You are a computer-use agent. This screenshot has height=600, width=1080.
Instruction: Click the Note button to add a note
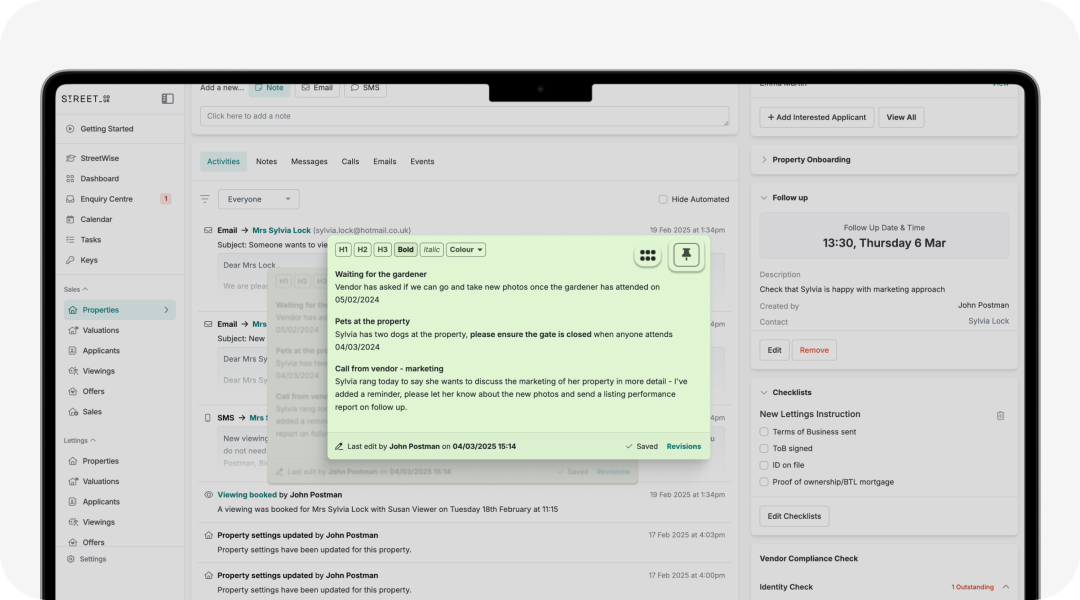269,88
